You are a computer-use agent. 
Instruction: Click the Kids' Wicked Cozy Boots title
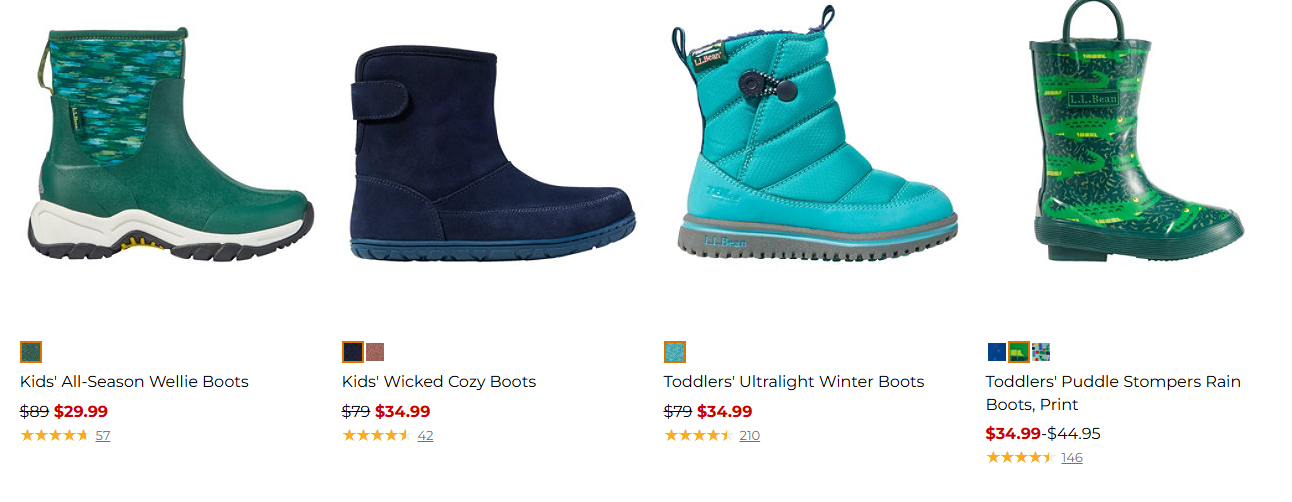[x=439, y=382]
